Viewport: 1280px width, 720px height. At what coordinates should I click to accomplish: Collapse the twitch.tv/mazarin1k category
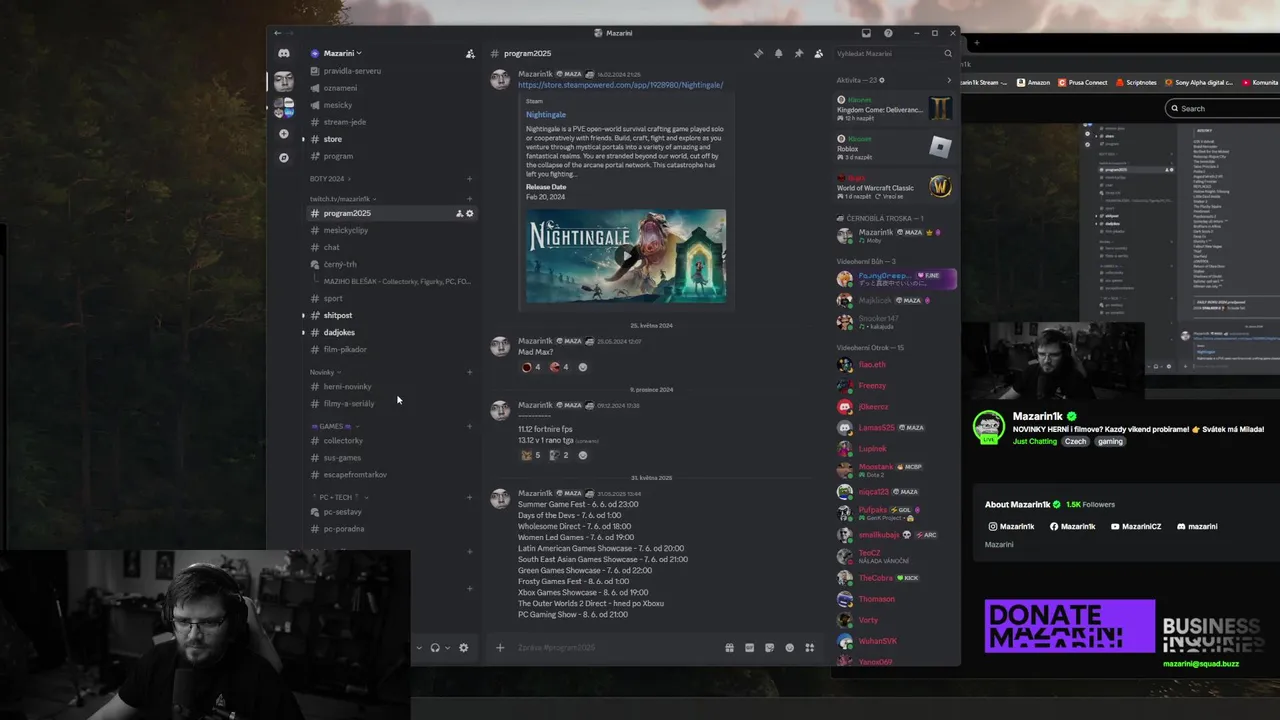coord(342,199)
